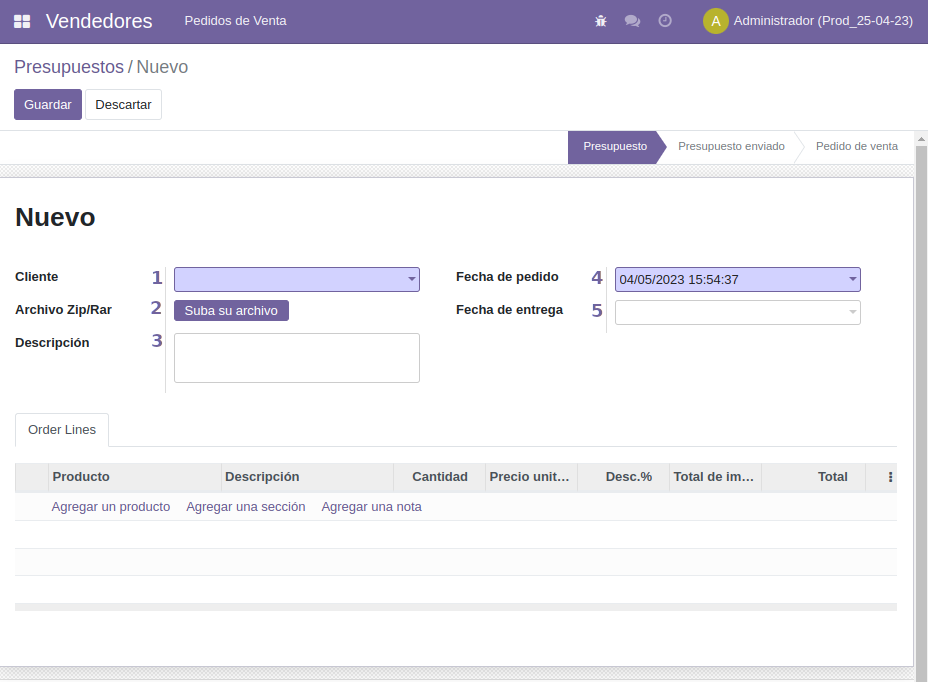The height and width of the screenshot is (682, 928).
Task: Go back via Presupuestos breadcrumb
Action: (69, 67)
